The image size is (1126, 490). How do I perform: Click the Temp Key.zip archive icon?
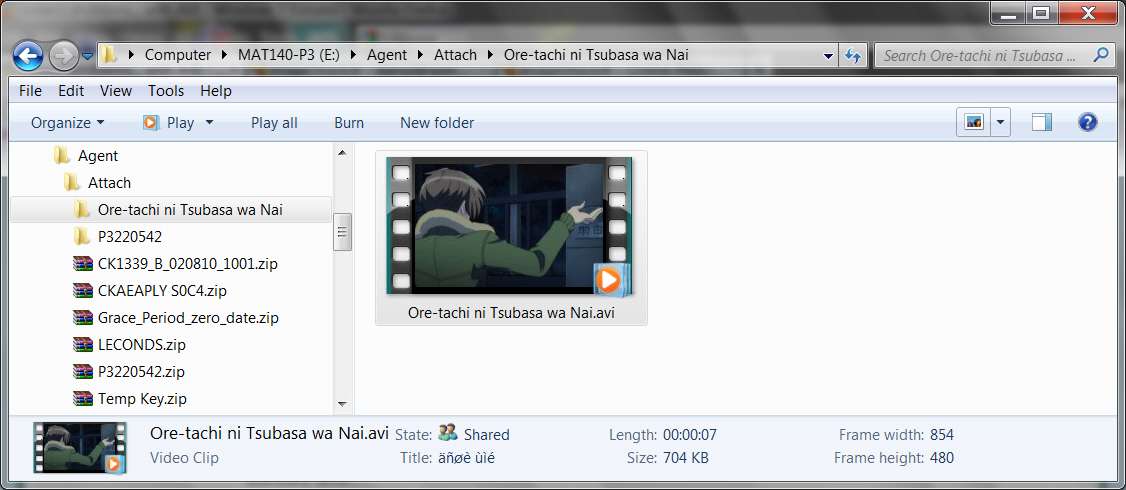83,399
